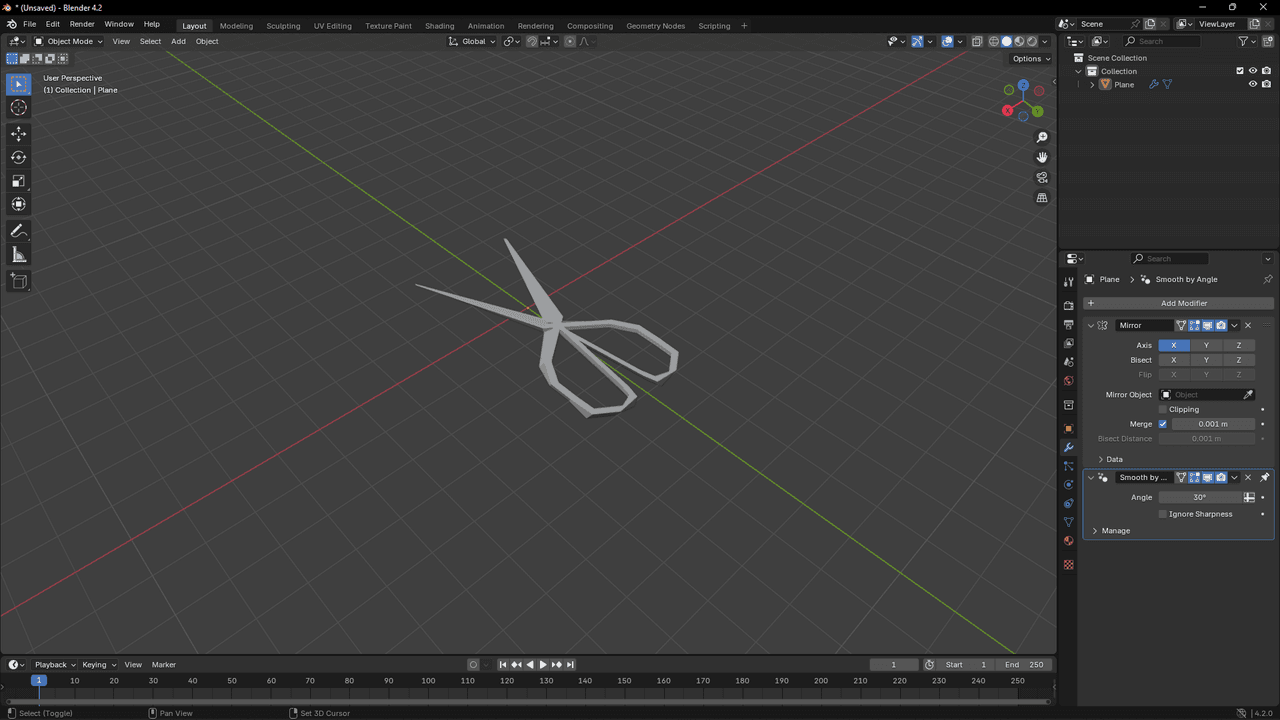1280x720 pixels.
Task: Select the Scale tool
Action: (x=19, y=181)
